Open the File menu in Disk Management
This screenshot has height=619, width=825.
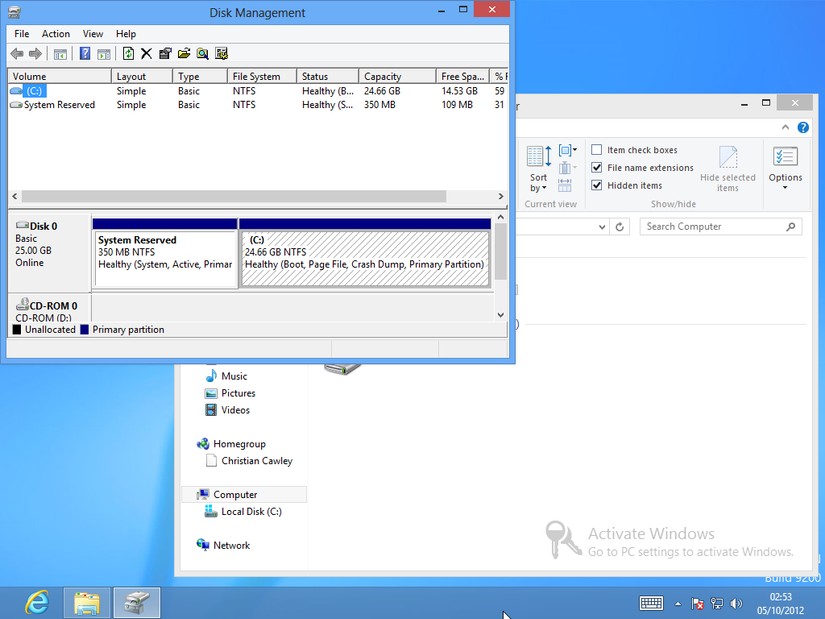click(x=22, y=34)
